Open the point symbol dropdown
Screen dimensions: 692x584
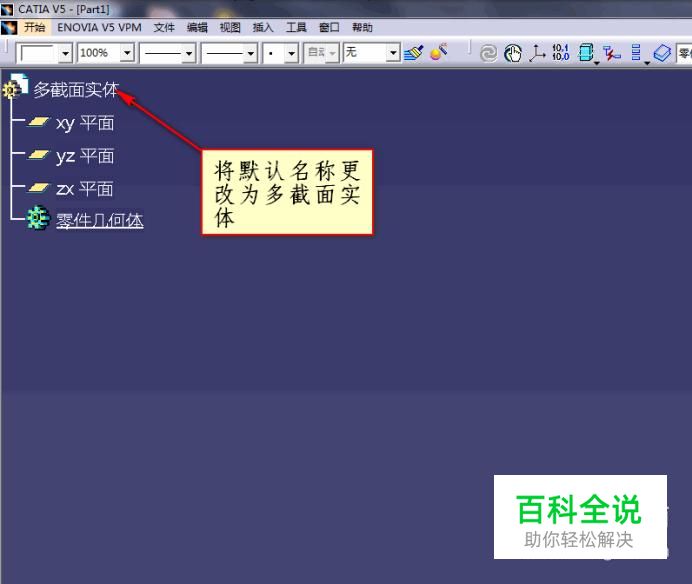coord(291,53)
